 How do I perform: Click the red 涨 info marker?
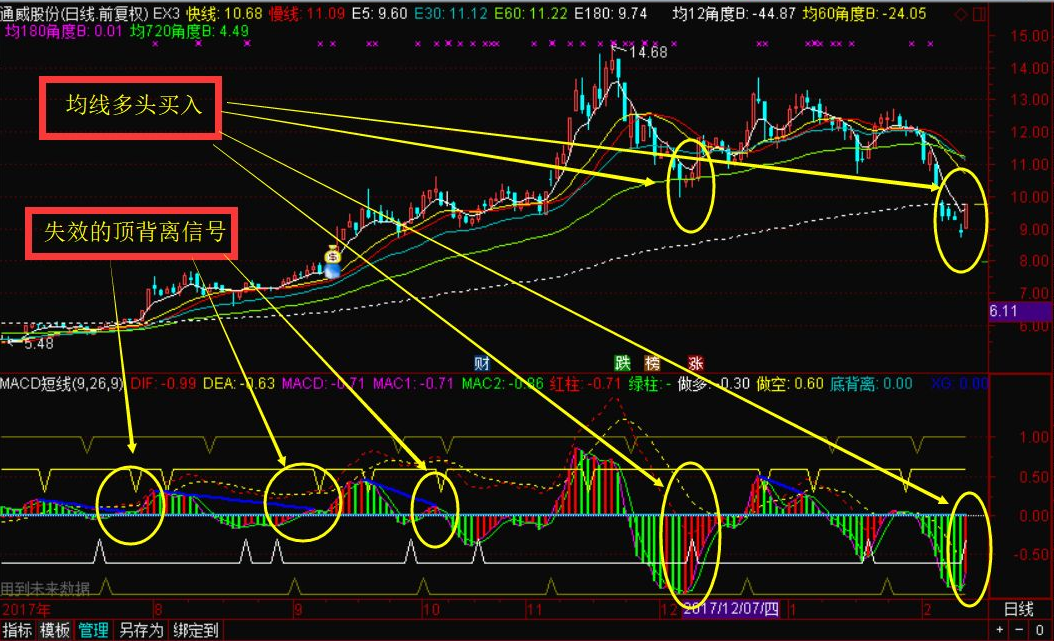695,364
